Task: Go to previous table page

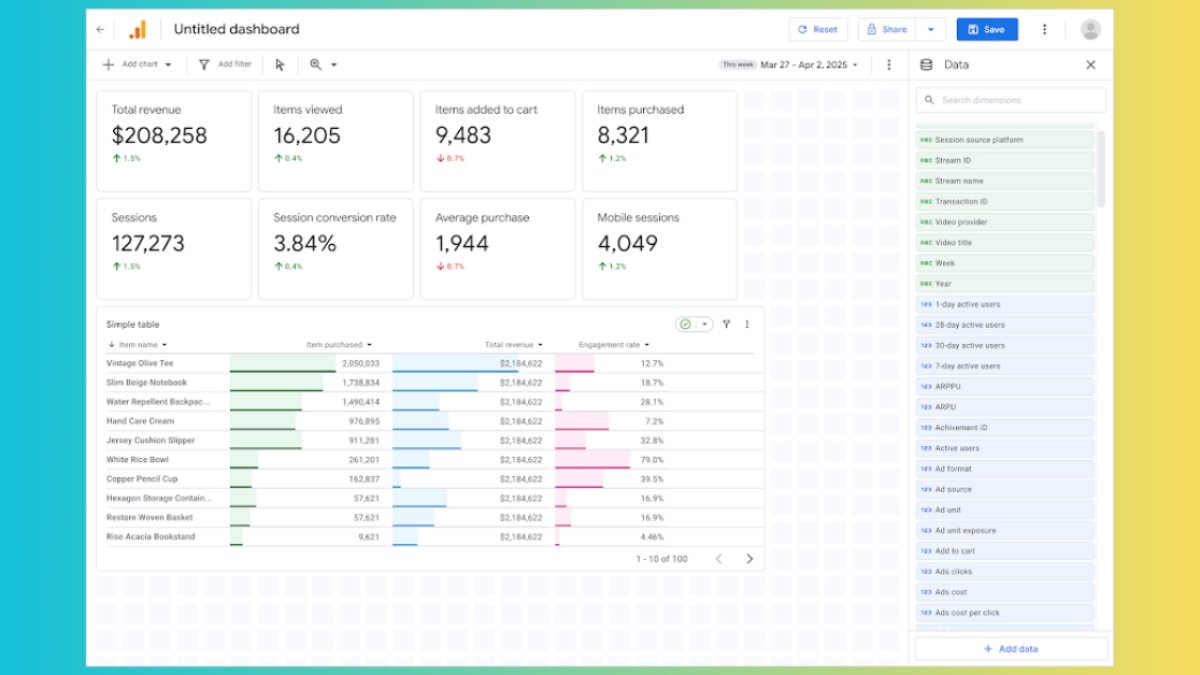Action: (718, 559)
